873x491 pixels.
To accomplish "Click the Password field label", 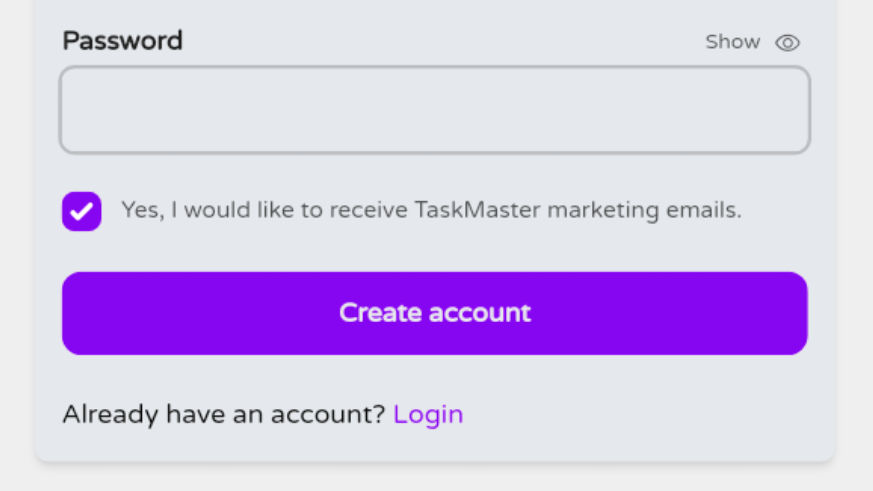I will pyautogui.click(x=122, y=41).
